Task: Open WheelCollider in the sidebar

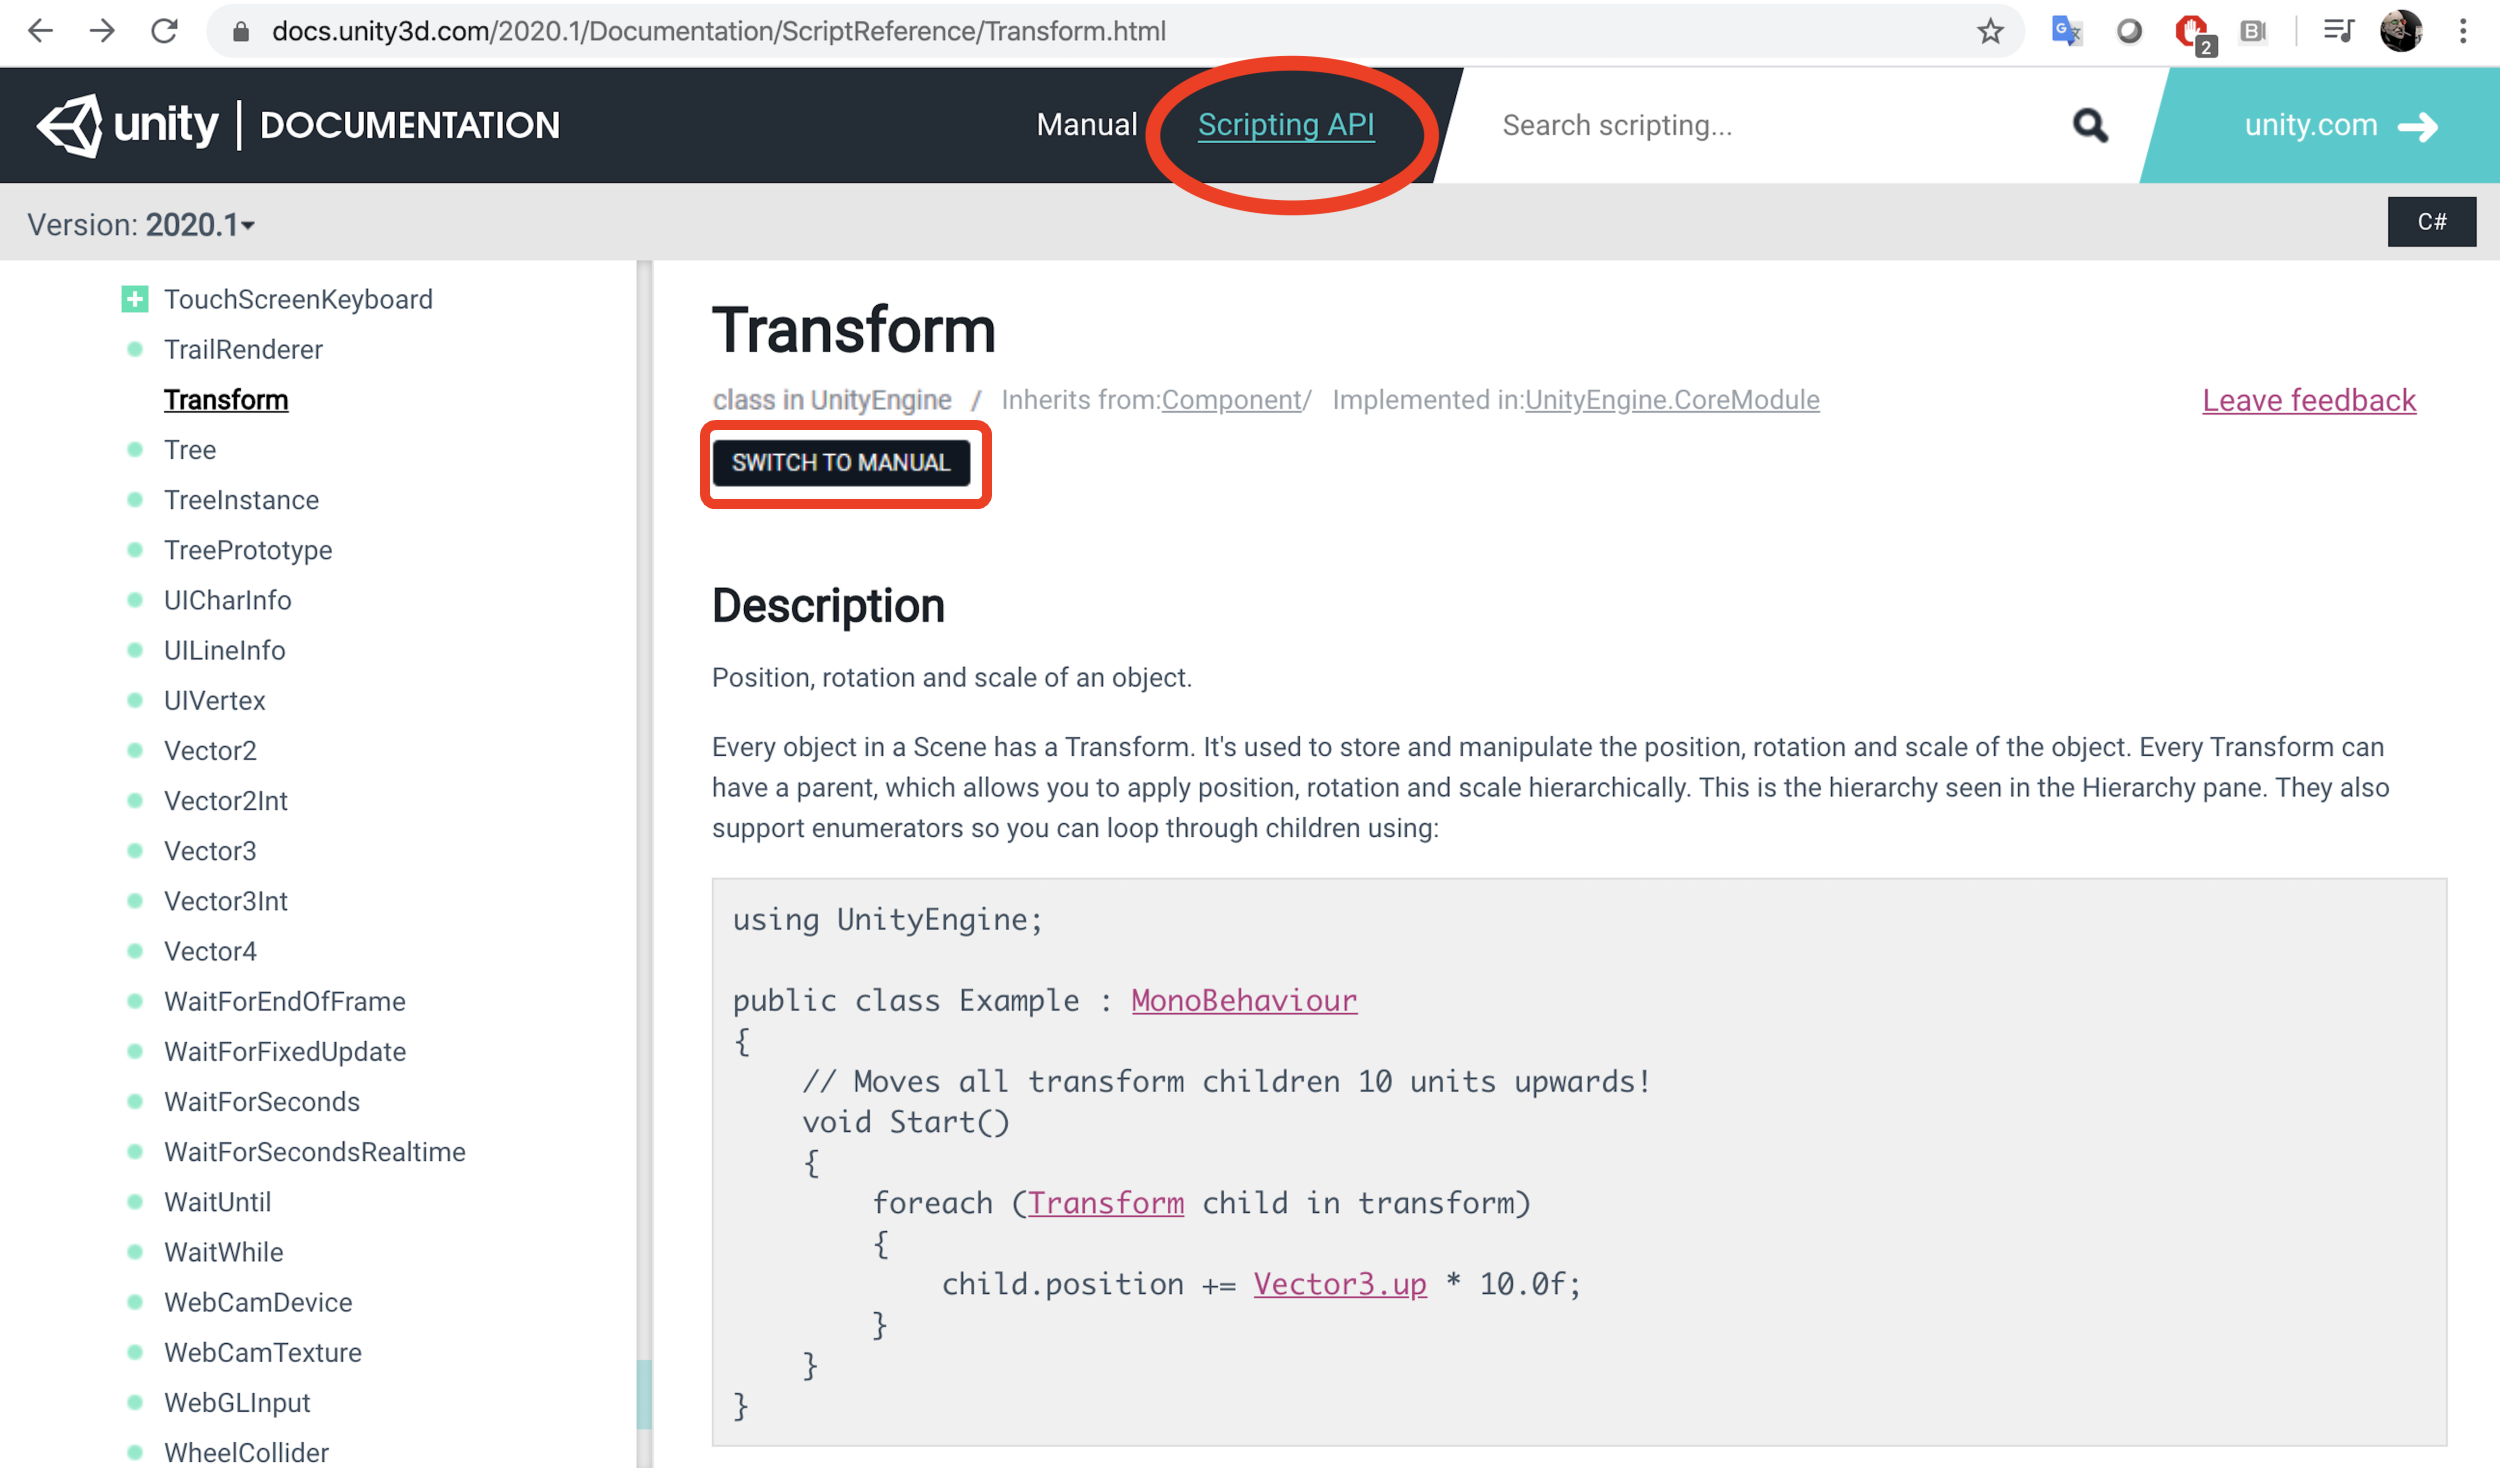Action: [246, 1452]
